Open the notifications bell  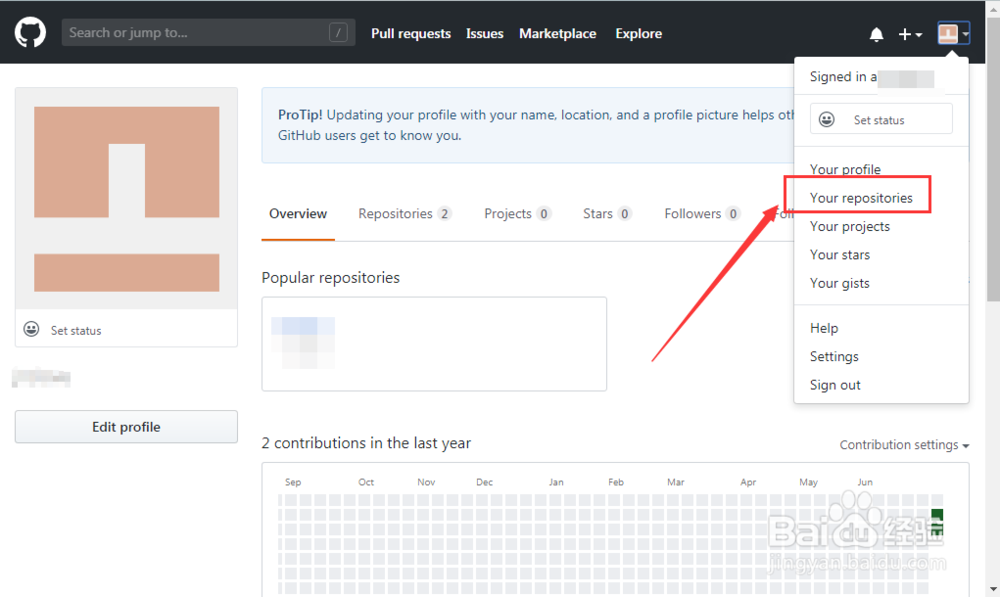click(876, 34)
